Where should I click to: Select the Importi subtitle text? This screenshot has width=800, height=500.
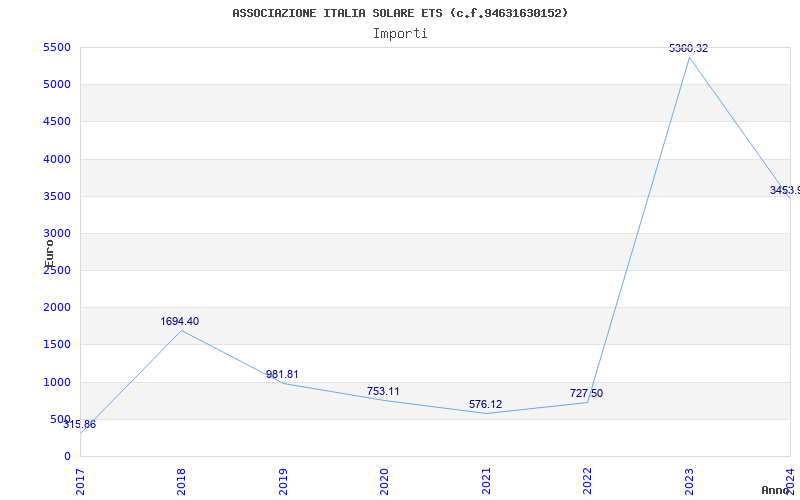[x=400, y=34]
